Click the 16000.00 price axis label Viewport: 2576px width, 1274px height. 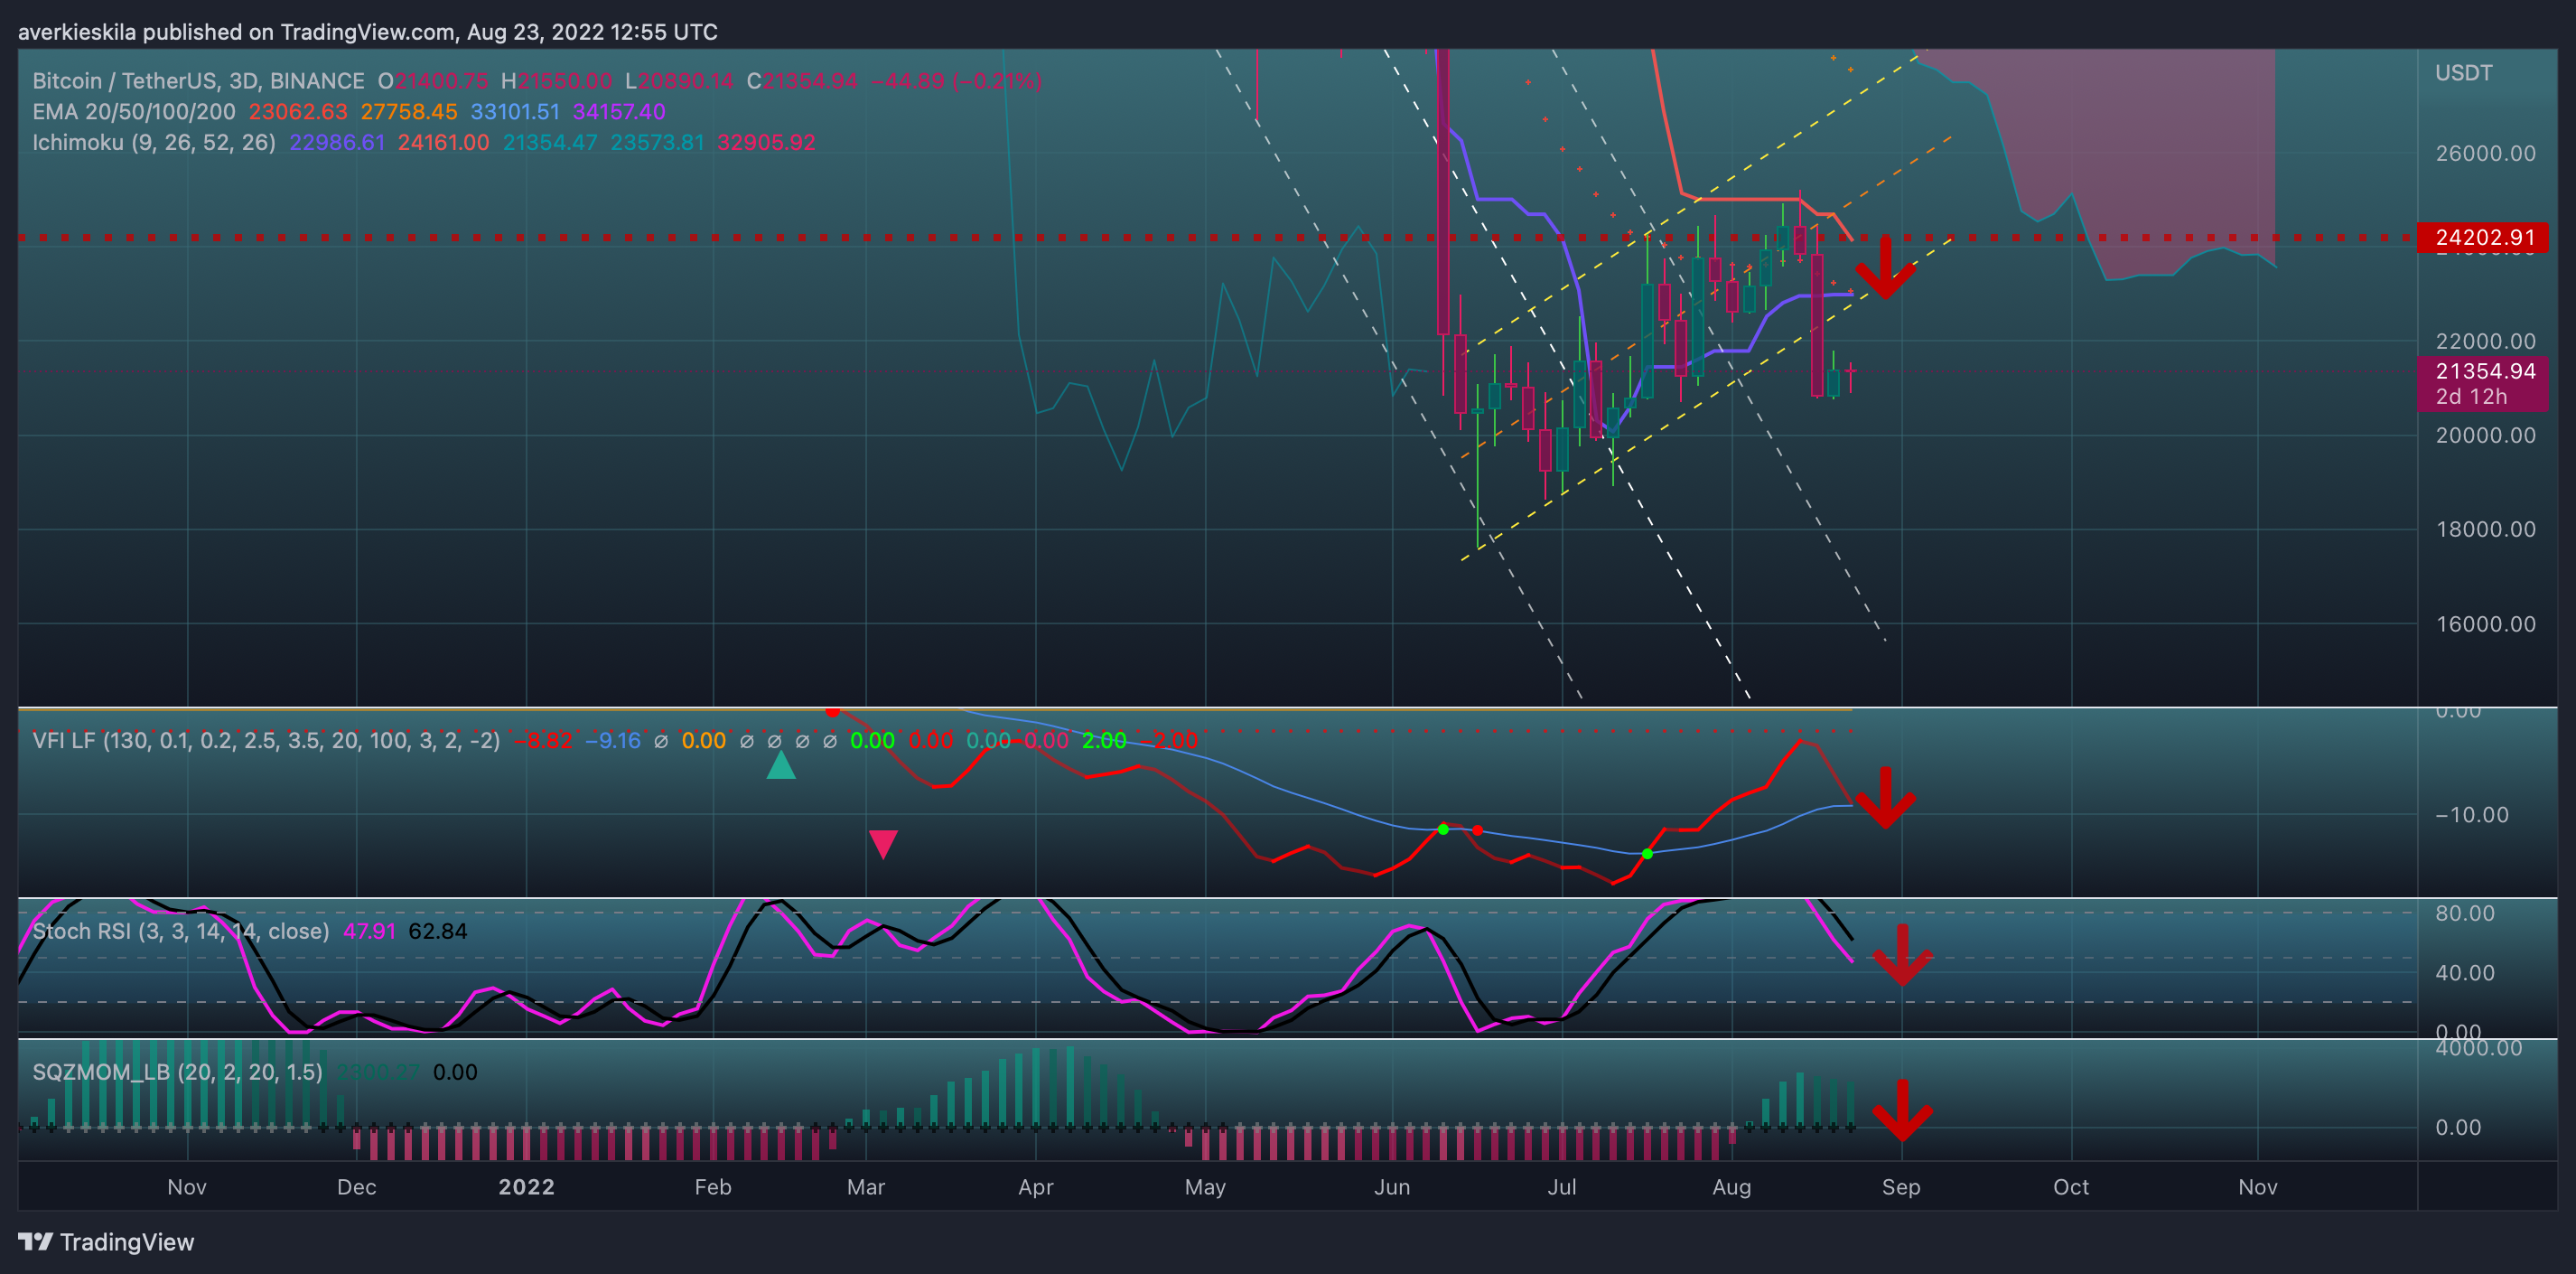[2485, 624]
